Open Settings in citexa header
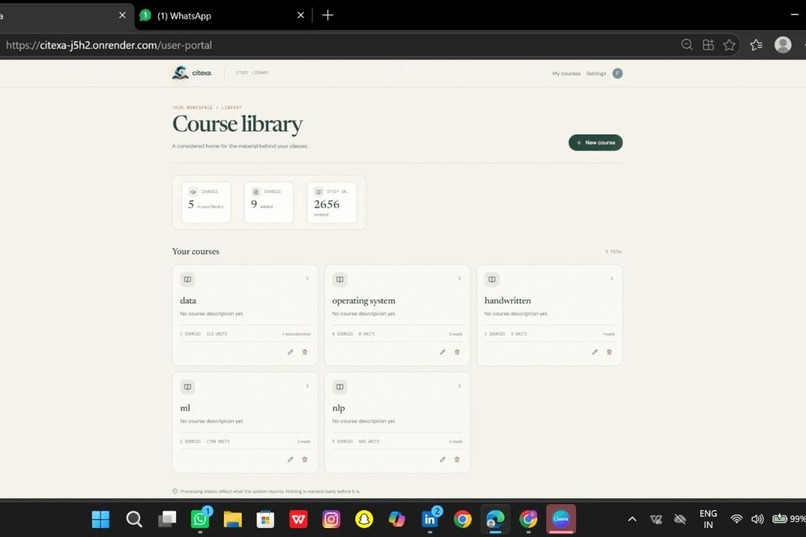This screenshot has height=537, width=806. coord(596,73)
